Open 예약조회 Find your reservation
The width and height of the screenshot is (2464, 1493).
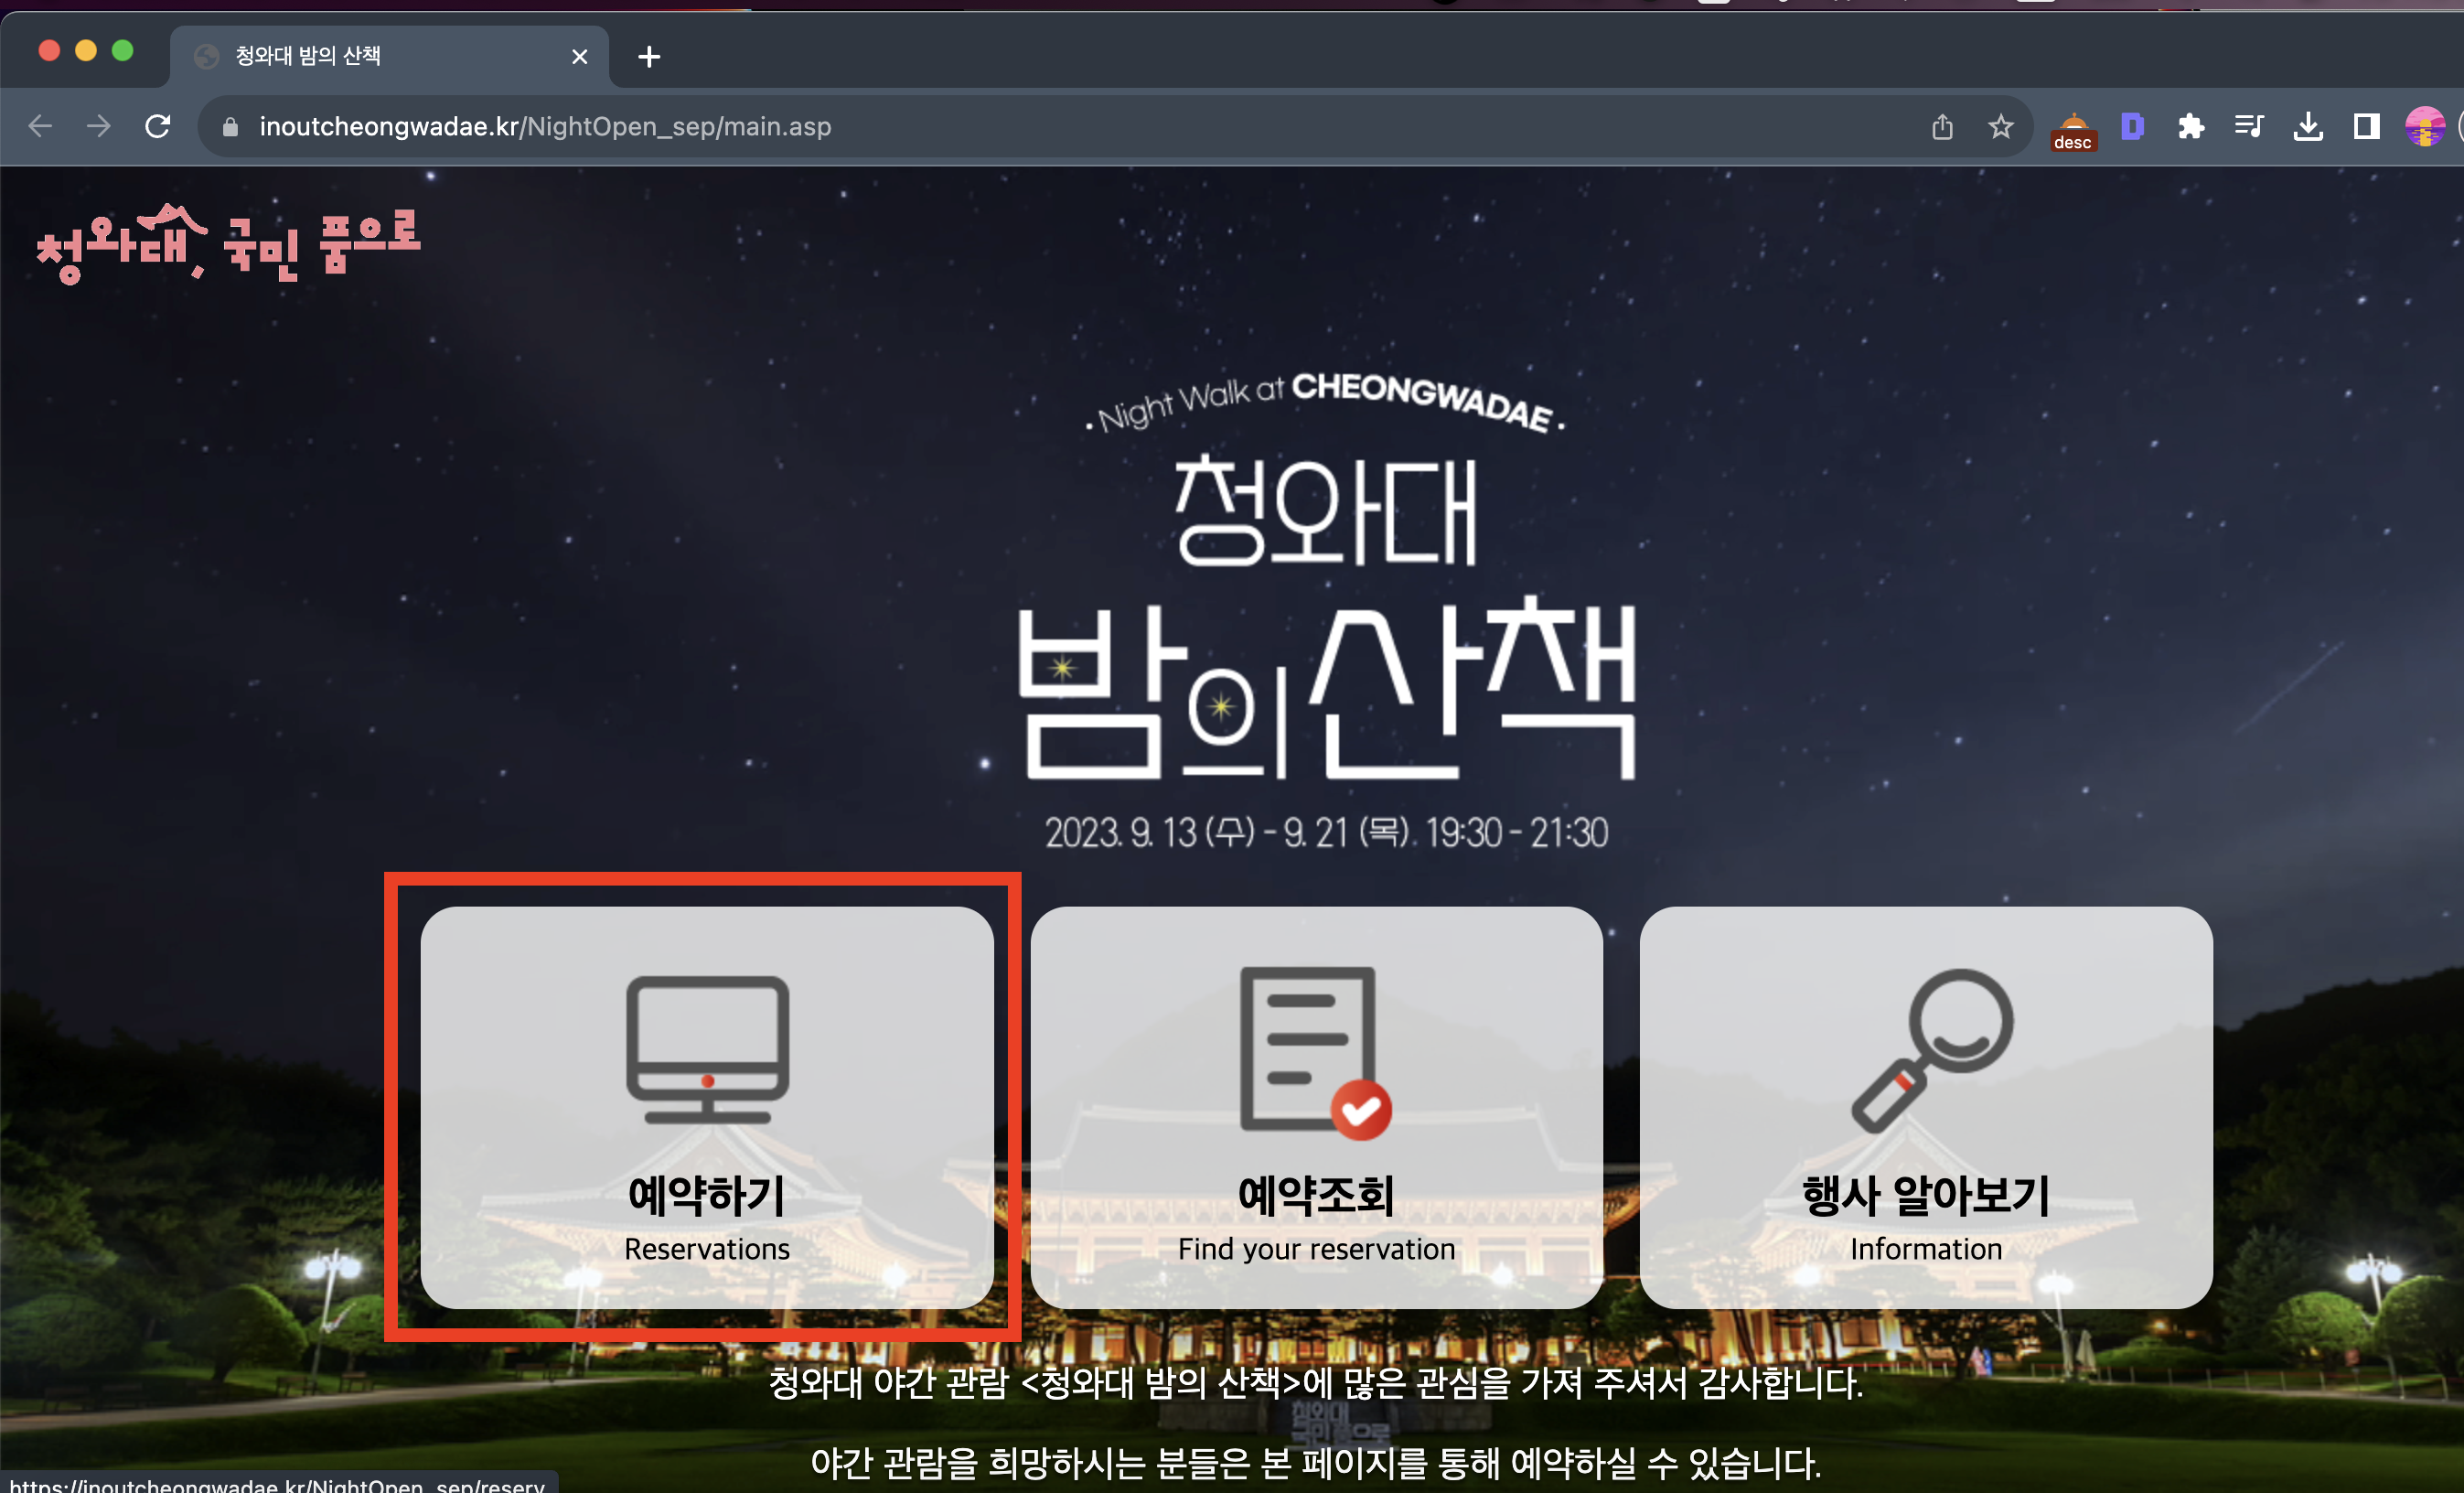pyautogui.click(x=1316, y=1107)
